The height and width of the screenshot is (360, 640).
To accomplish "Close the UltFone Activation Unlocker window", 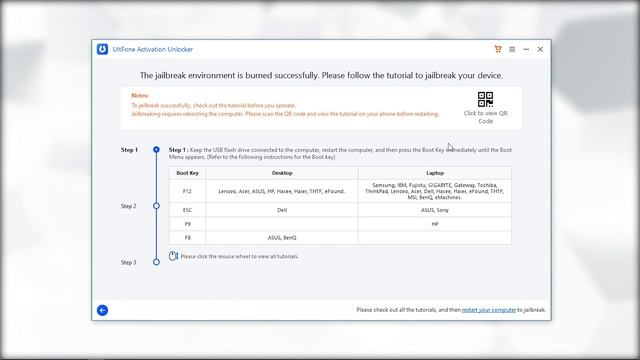I will (x=540, y=49).
